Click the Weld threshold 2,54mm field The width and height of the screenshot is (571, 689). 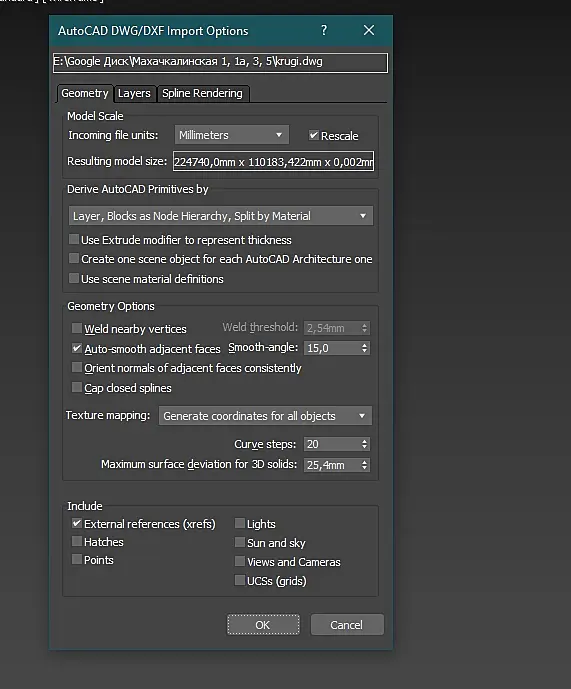coord(331,328)
